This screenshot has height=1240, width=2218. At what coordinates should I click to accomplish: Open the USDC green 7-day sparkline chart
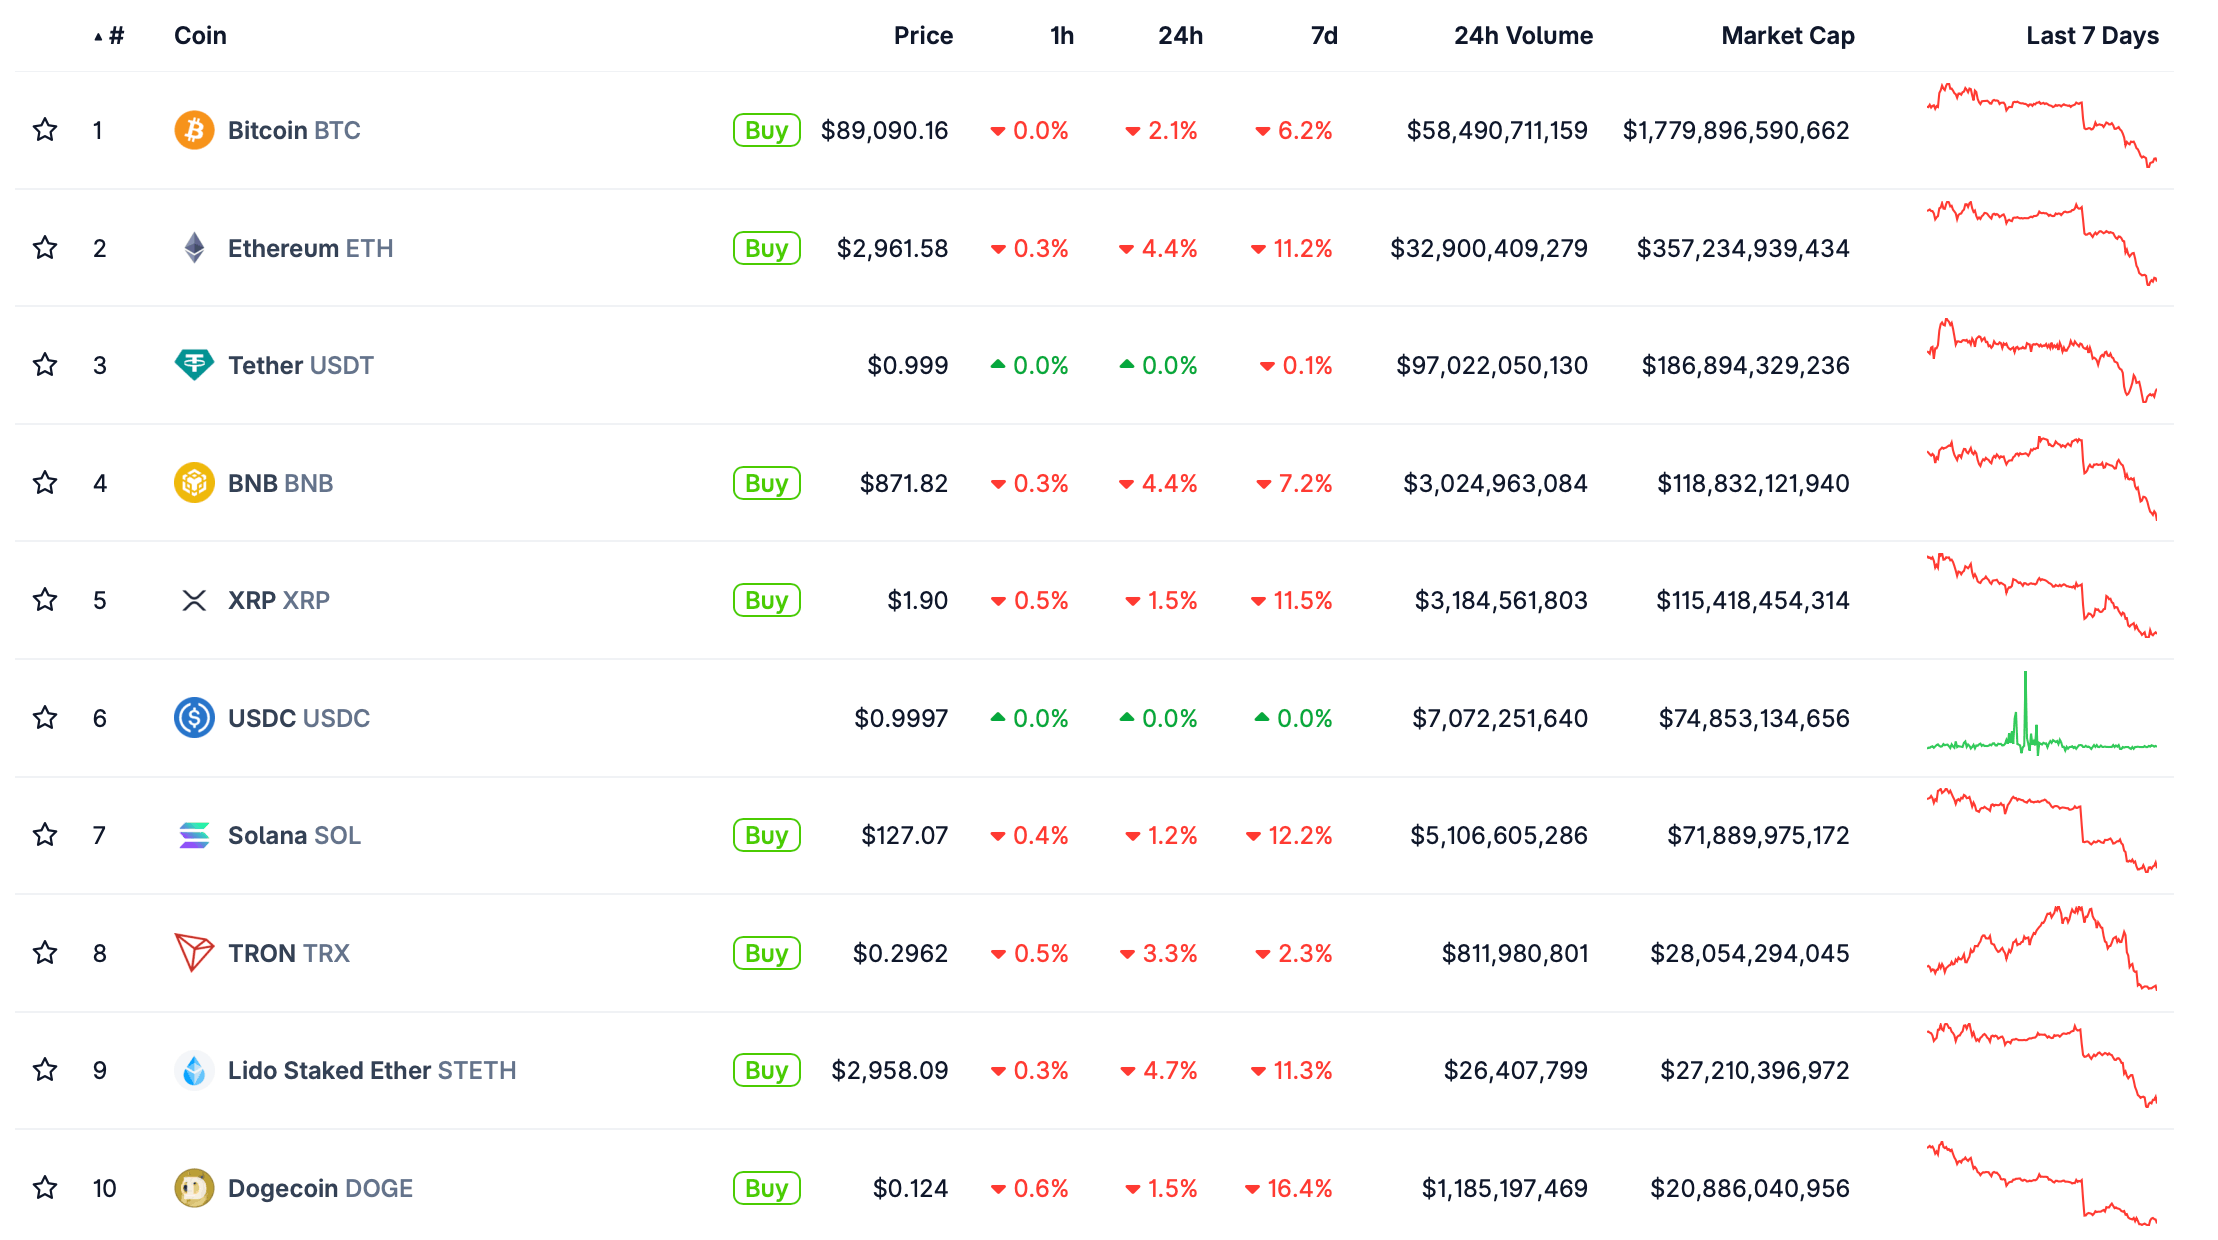coord(2041,718)
